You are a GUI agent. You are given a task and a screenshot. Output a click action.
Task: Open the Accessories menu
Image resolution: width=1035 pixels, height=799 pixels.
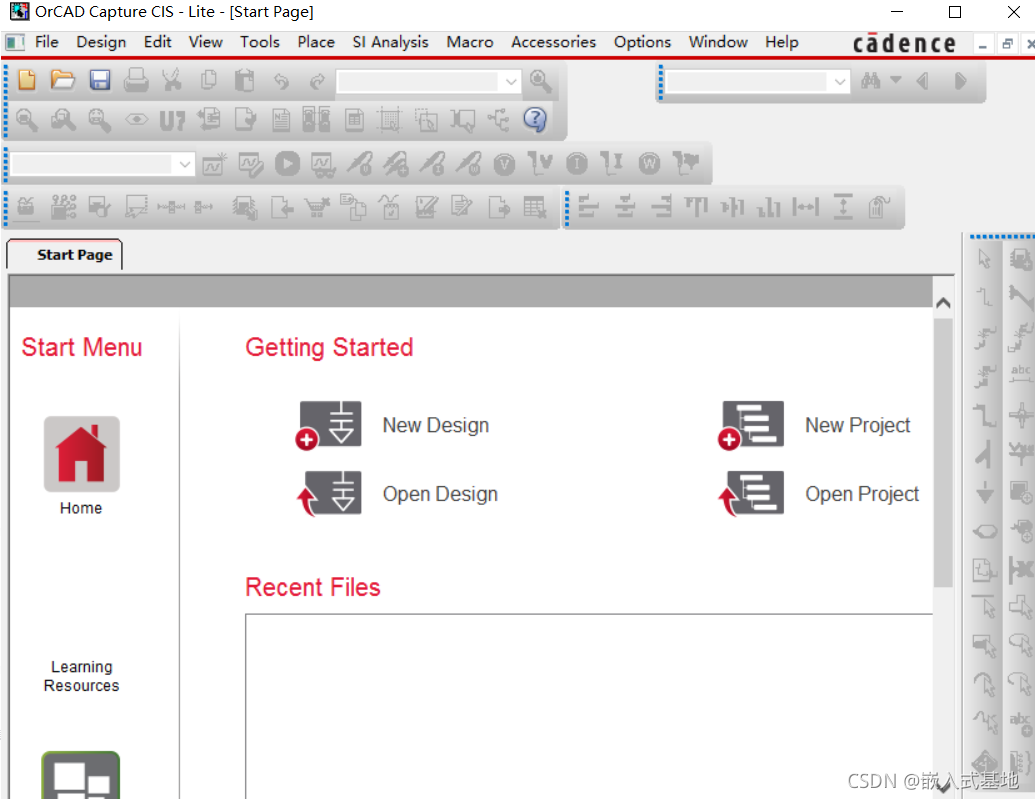[553, 42]
